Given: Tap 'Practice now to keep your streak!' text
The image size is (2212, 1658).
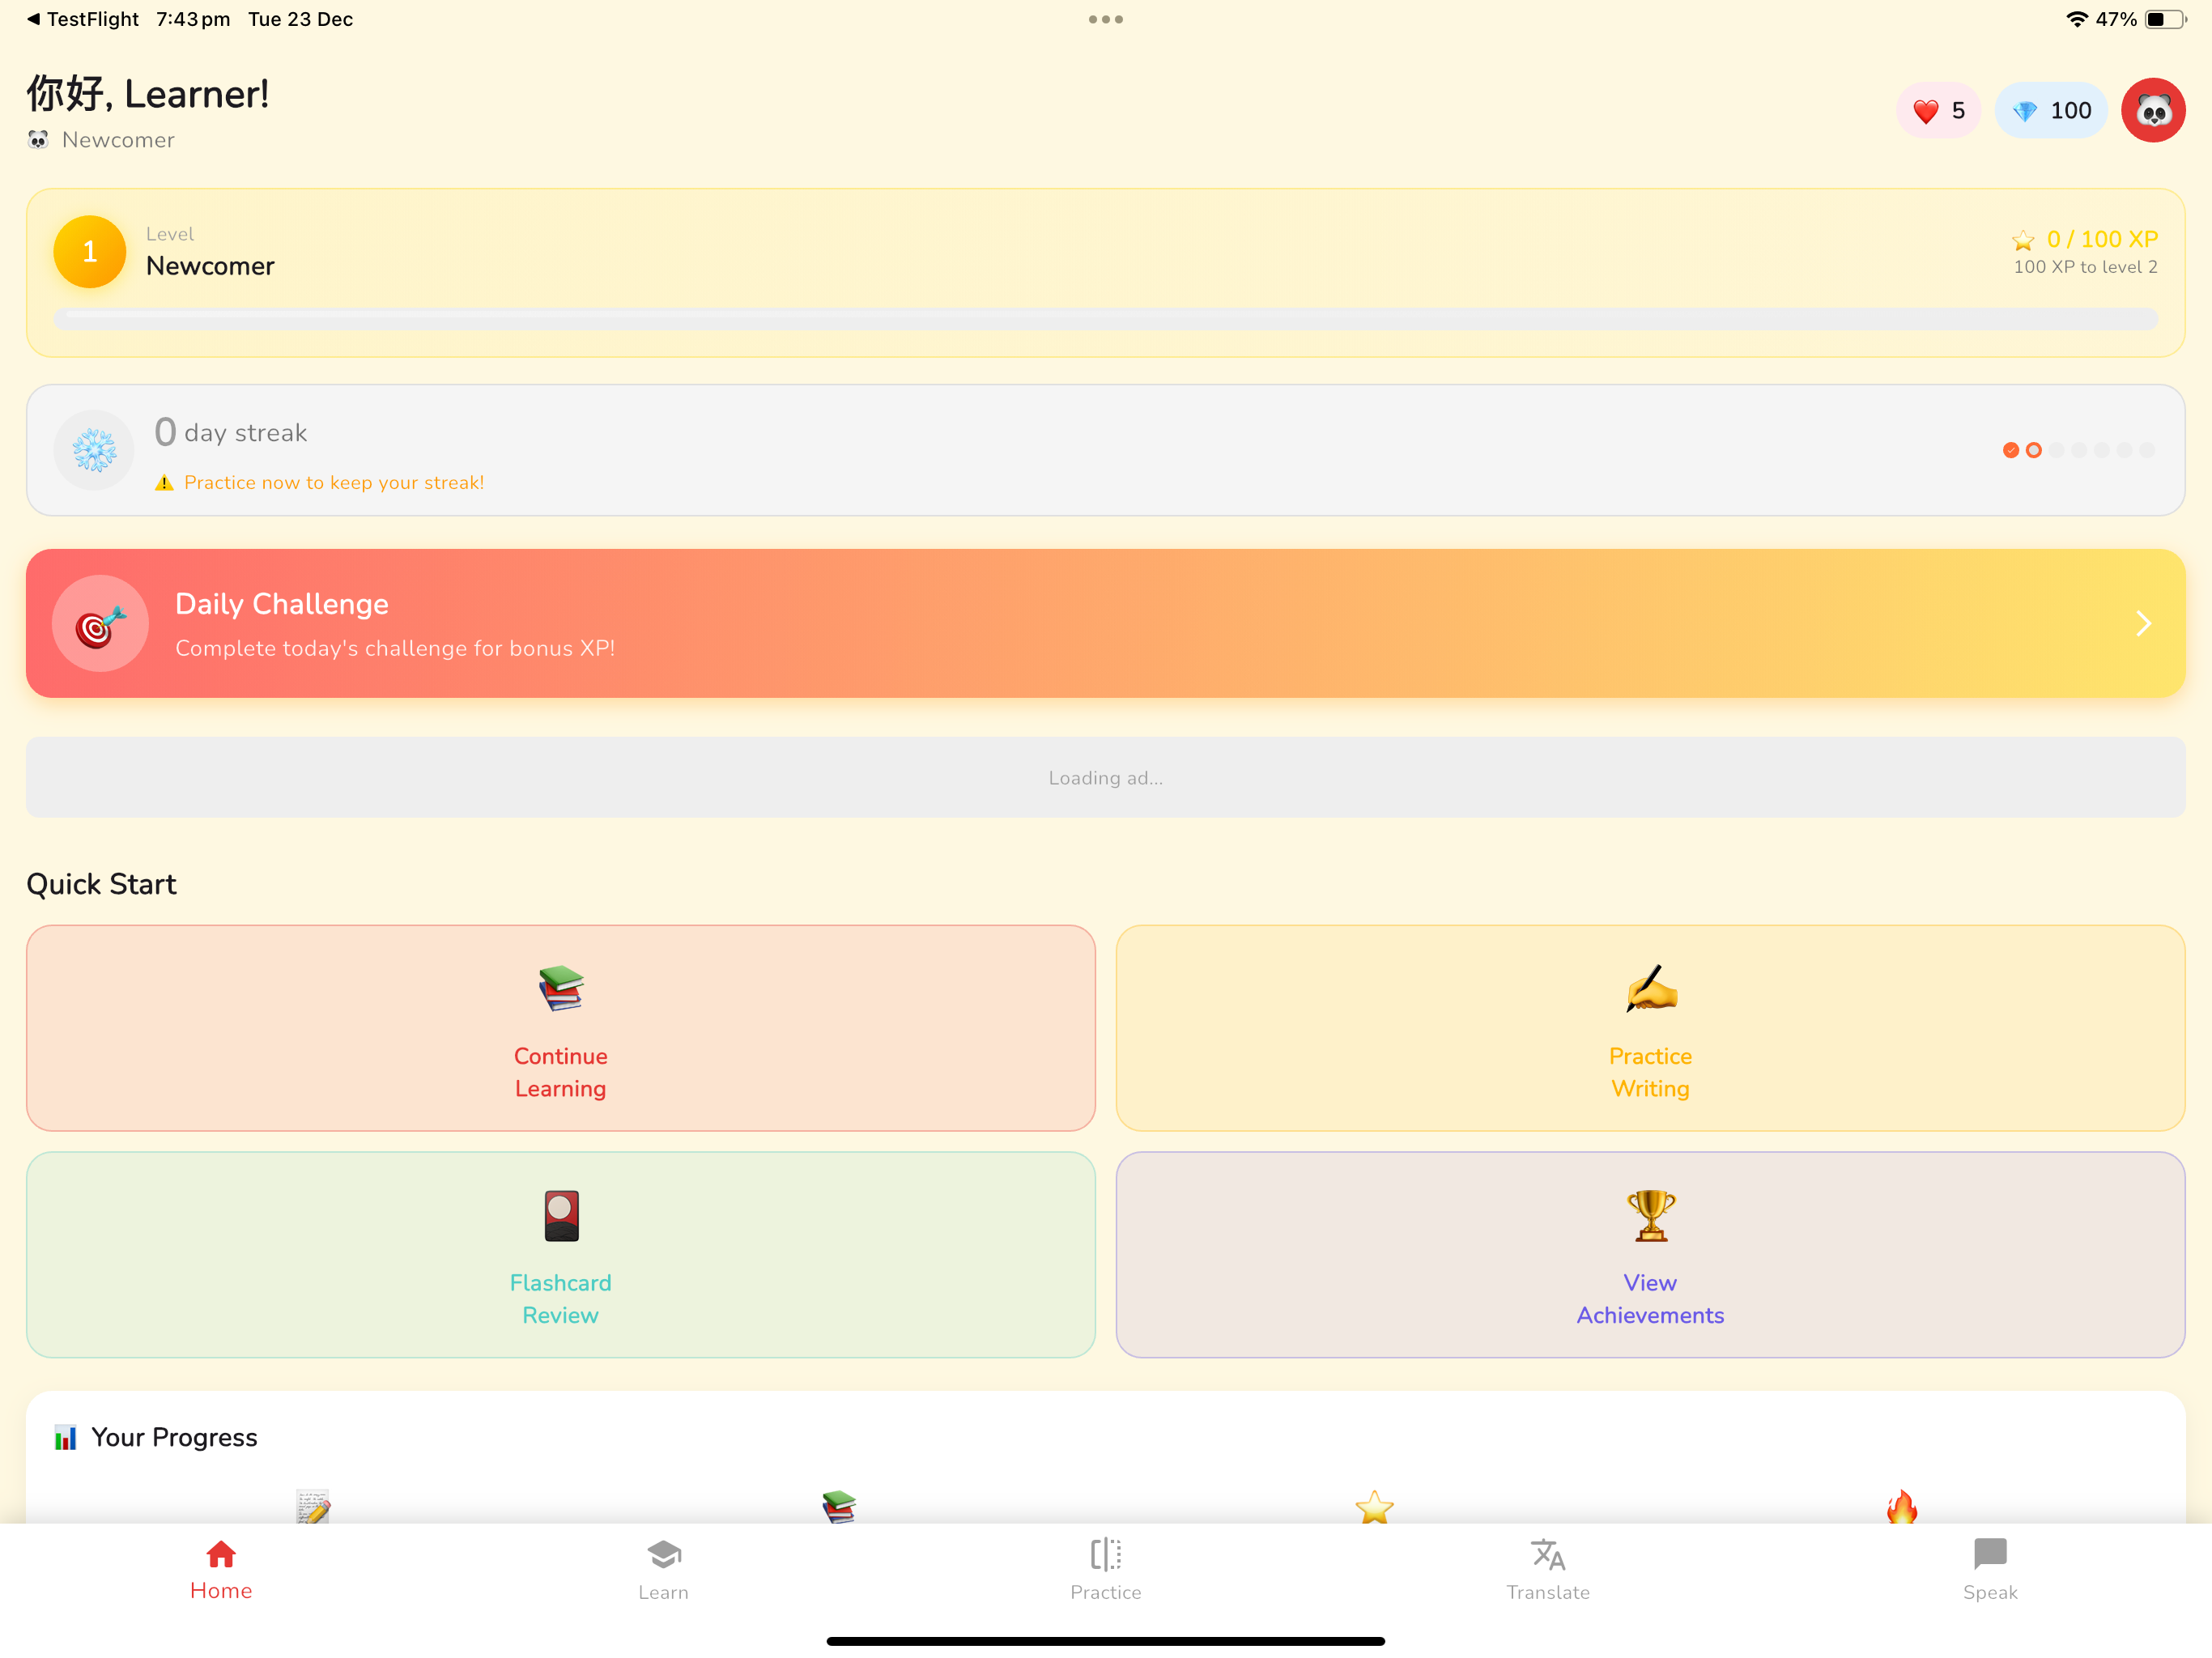Looking at the screenshot, I should (334, 483).
